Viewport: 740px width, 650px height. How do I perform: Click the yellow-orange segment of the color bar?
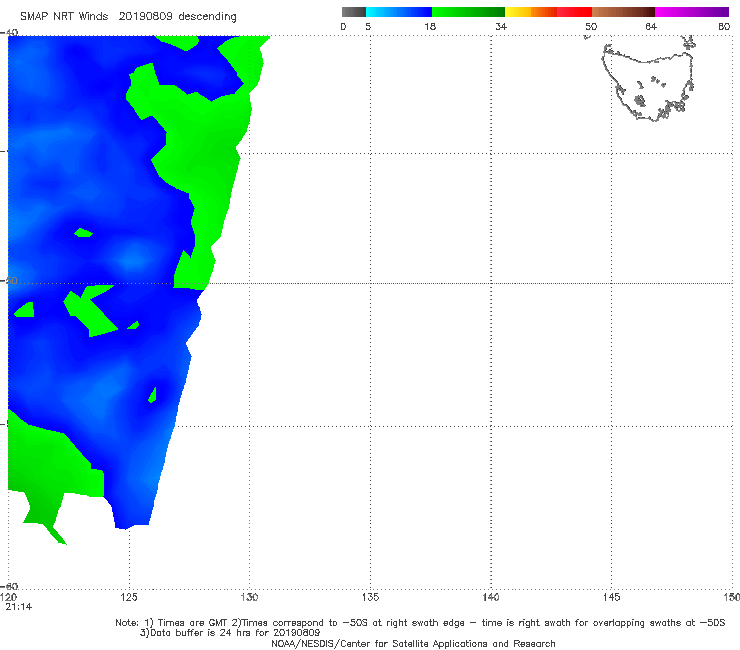[531, 12]
